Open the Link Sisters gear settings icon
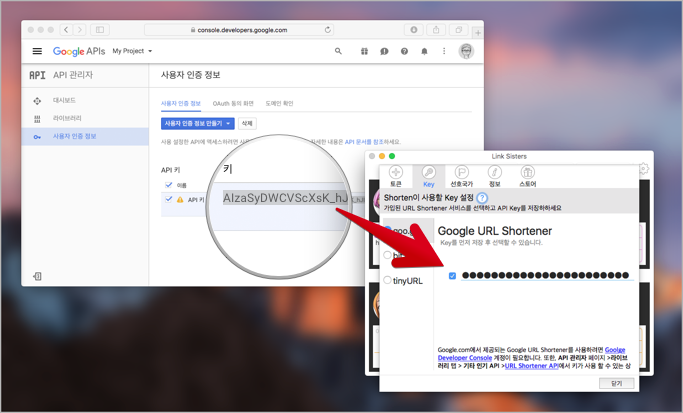 pos(644,169)
